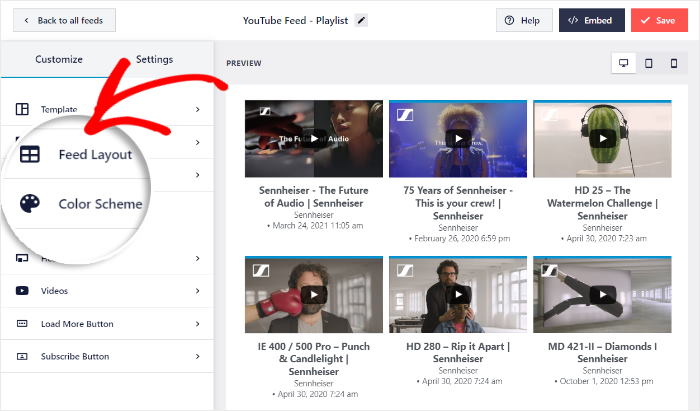
Task: Click title '75 Years of Sennheiser'
Action: point(458,203)
